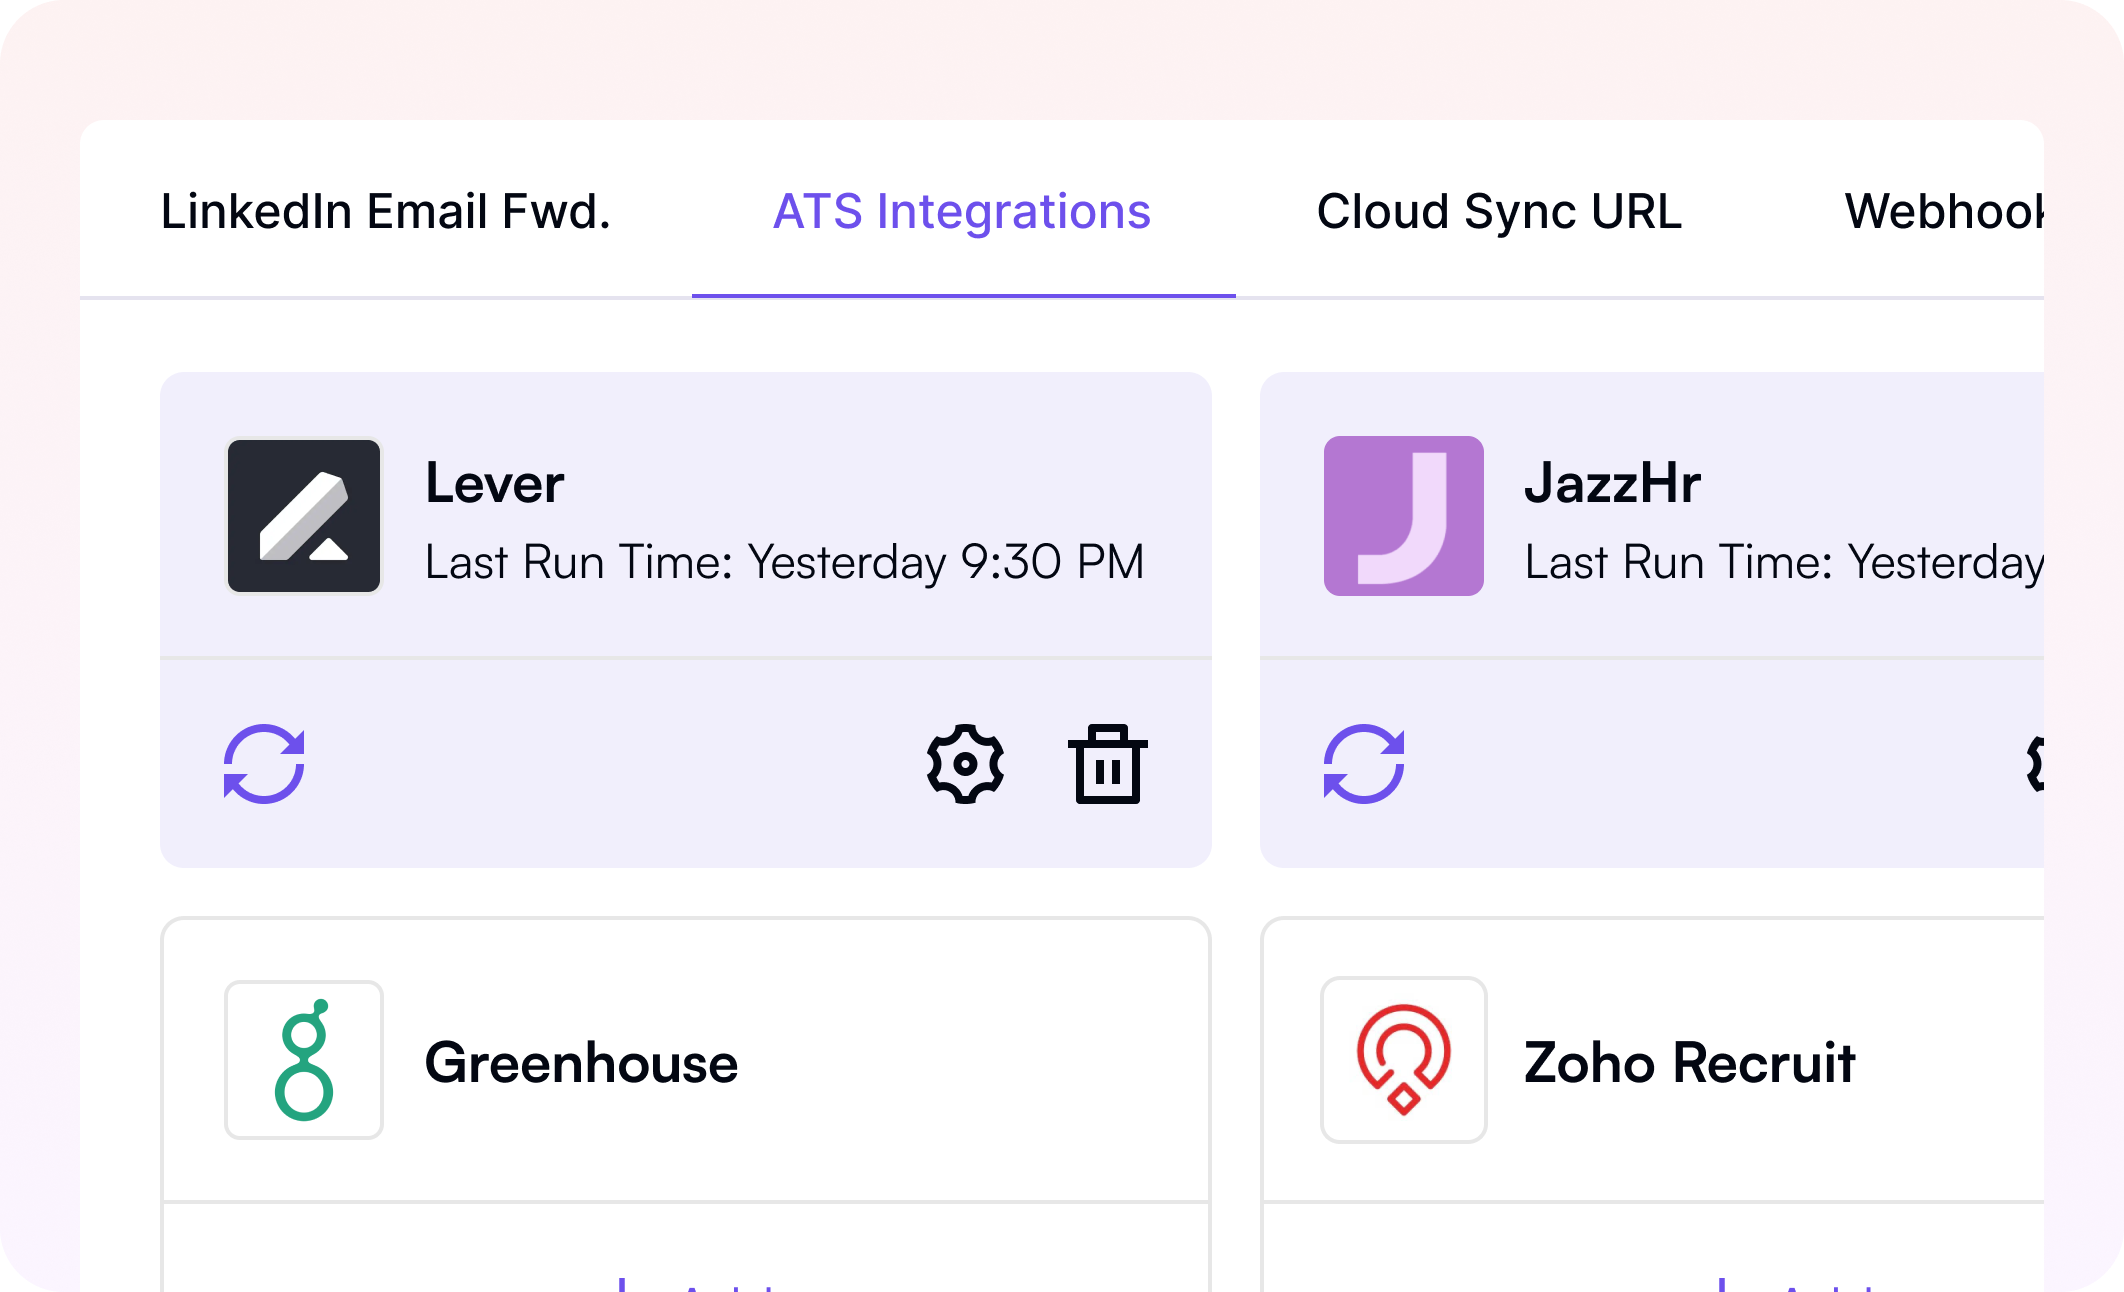Viewport: 2124px width, 1292px height.
Task: Click the JazzHr sync refresh icon
Action: click(x=1364, y=764)
